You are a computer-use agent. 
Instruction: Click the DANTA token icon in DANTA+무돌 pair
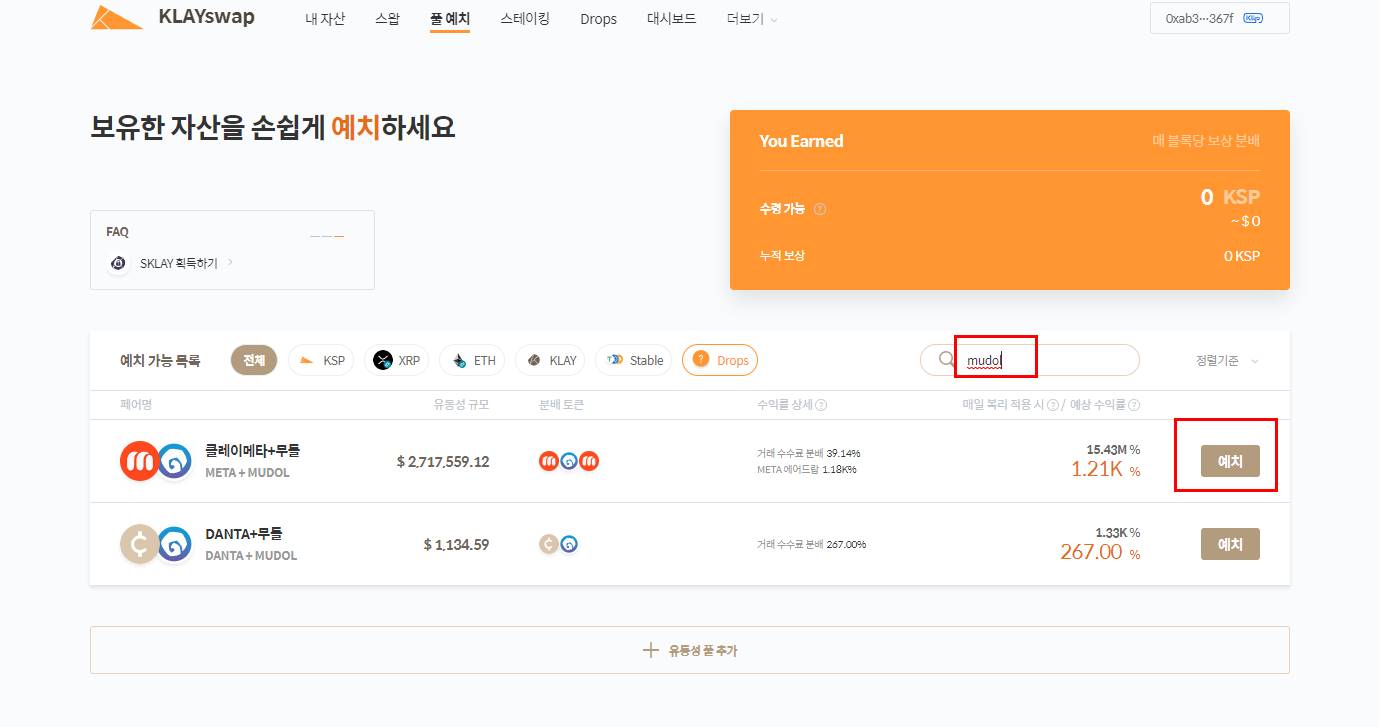pos(139,544)
